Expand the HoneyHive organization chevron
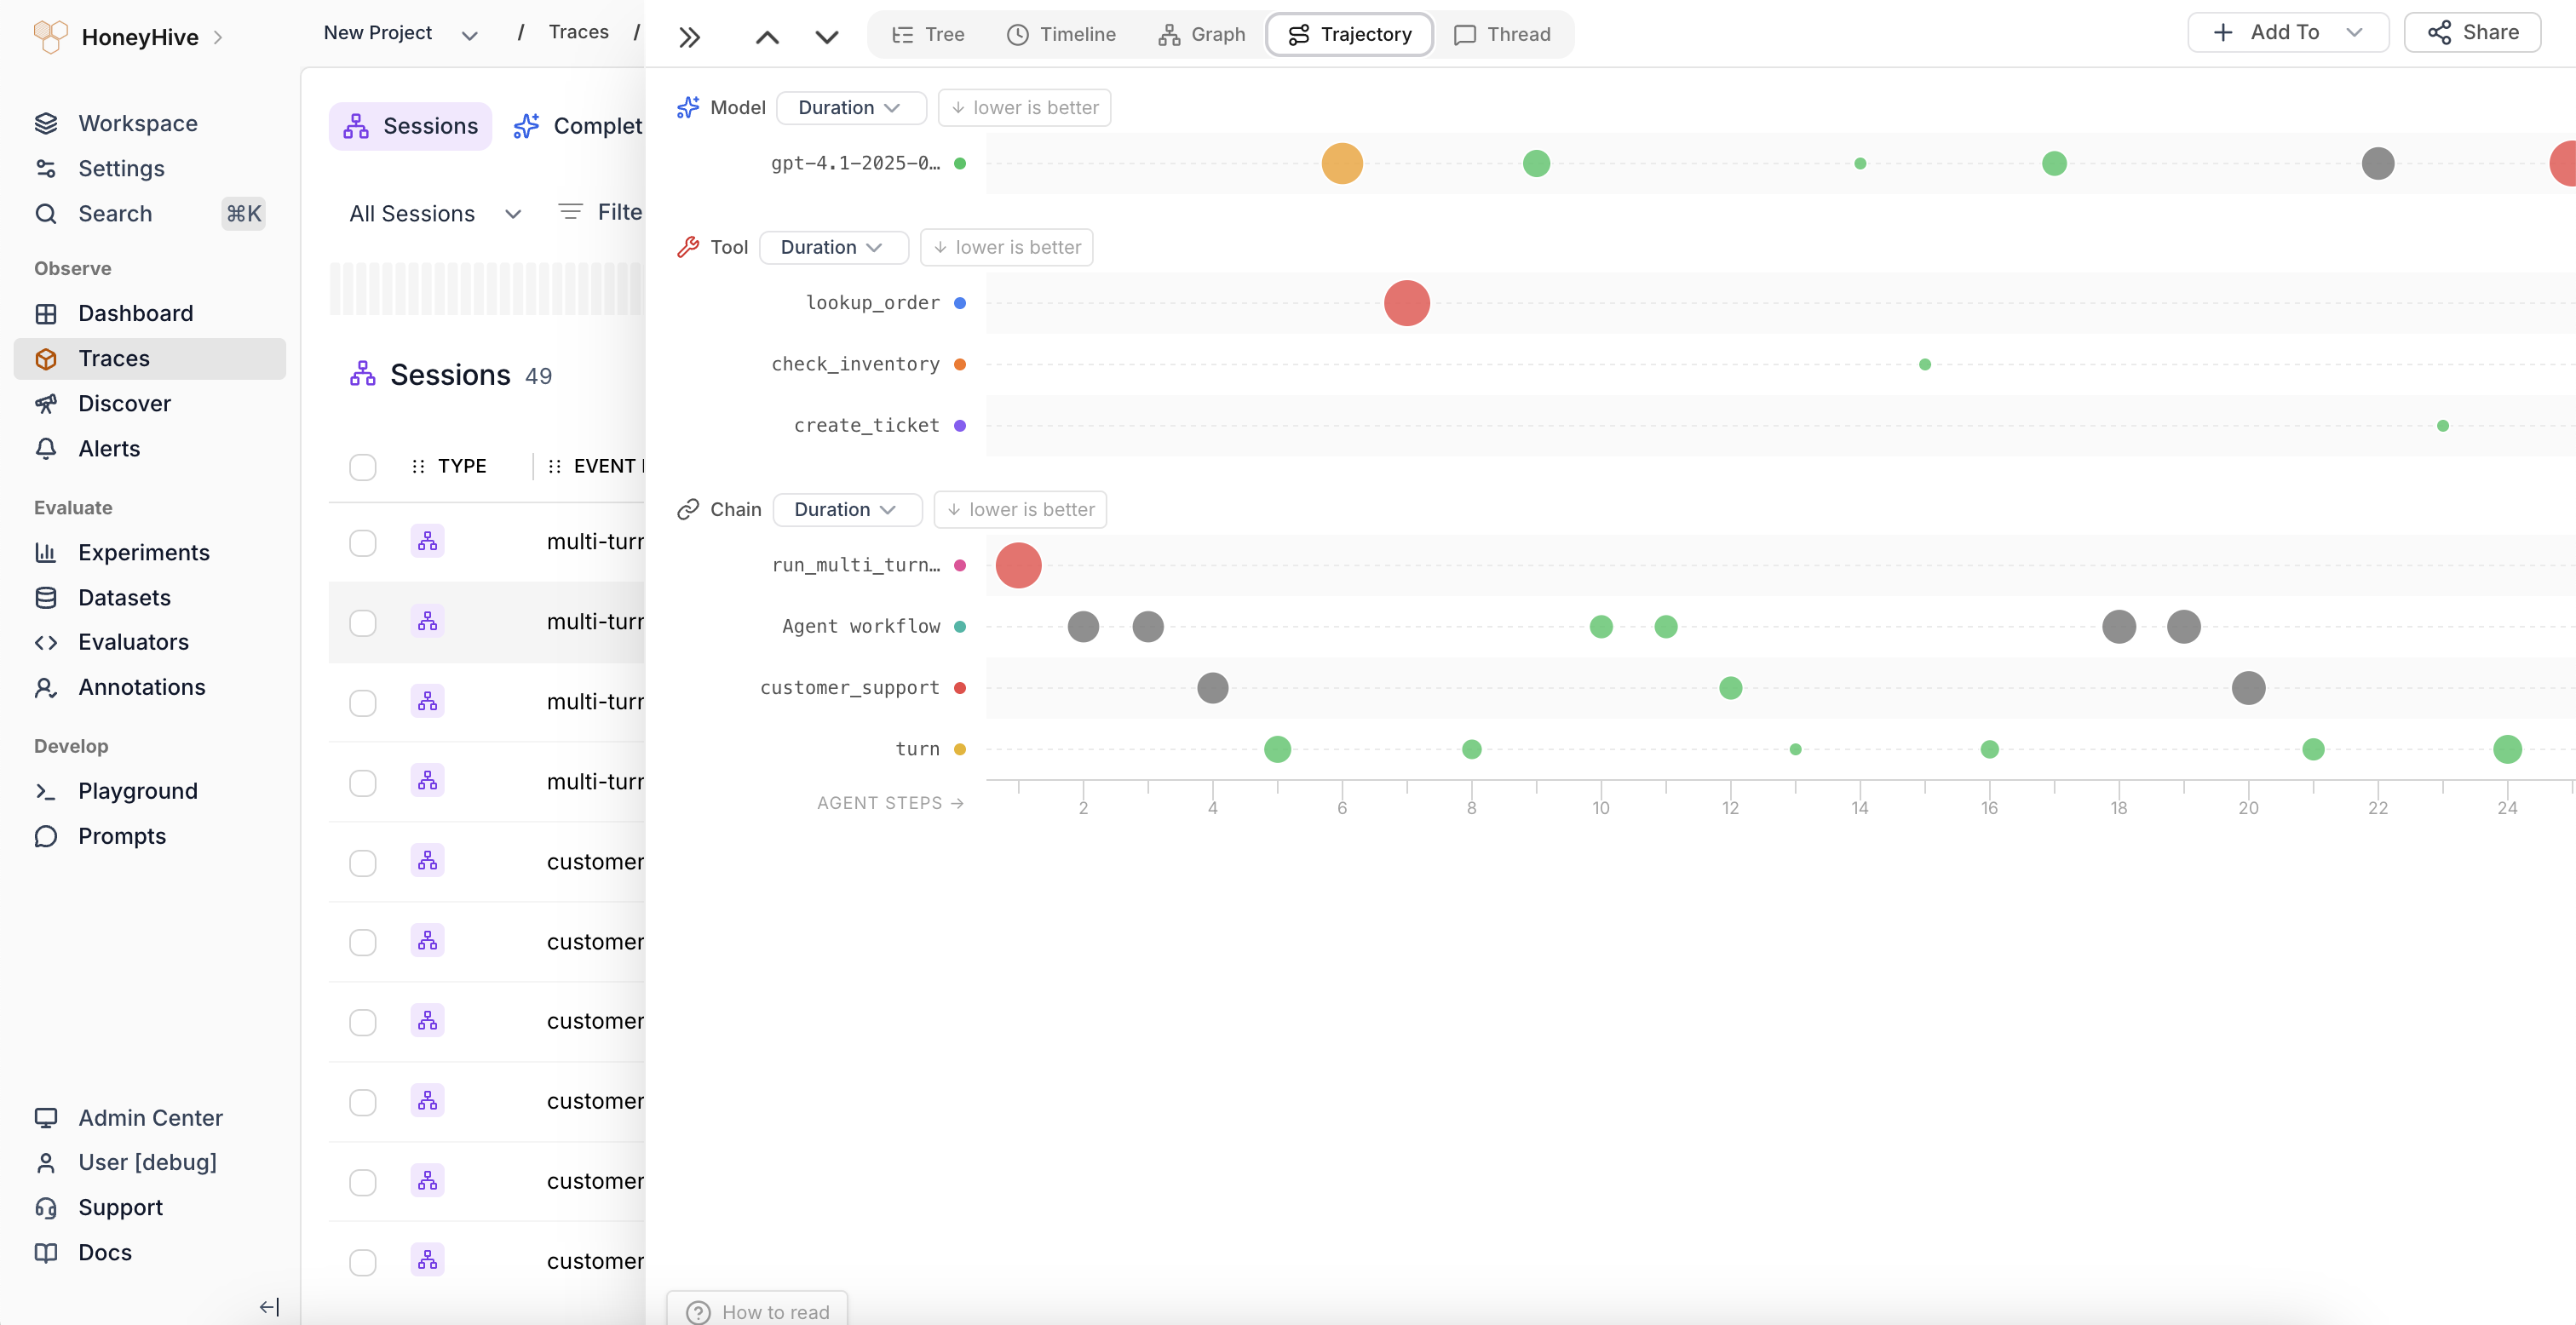 218,37
